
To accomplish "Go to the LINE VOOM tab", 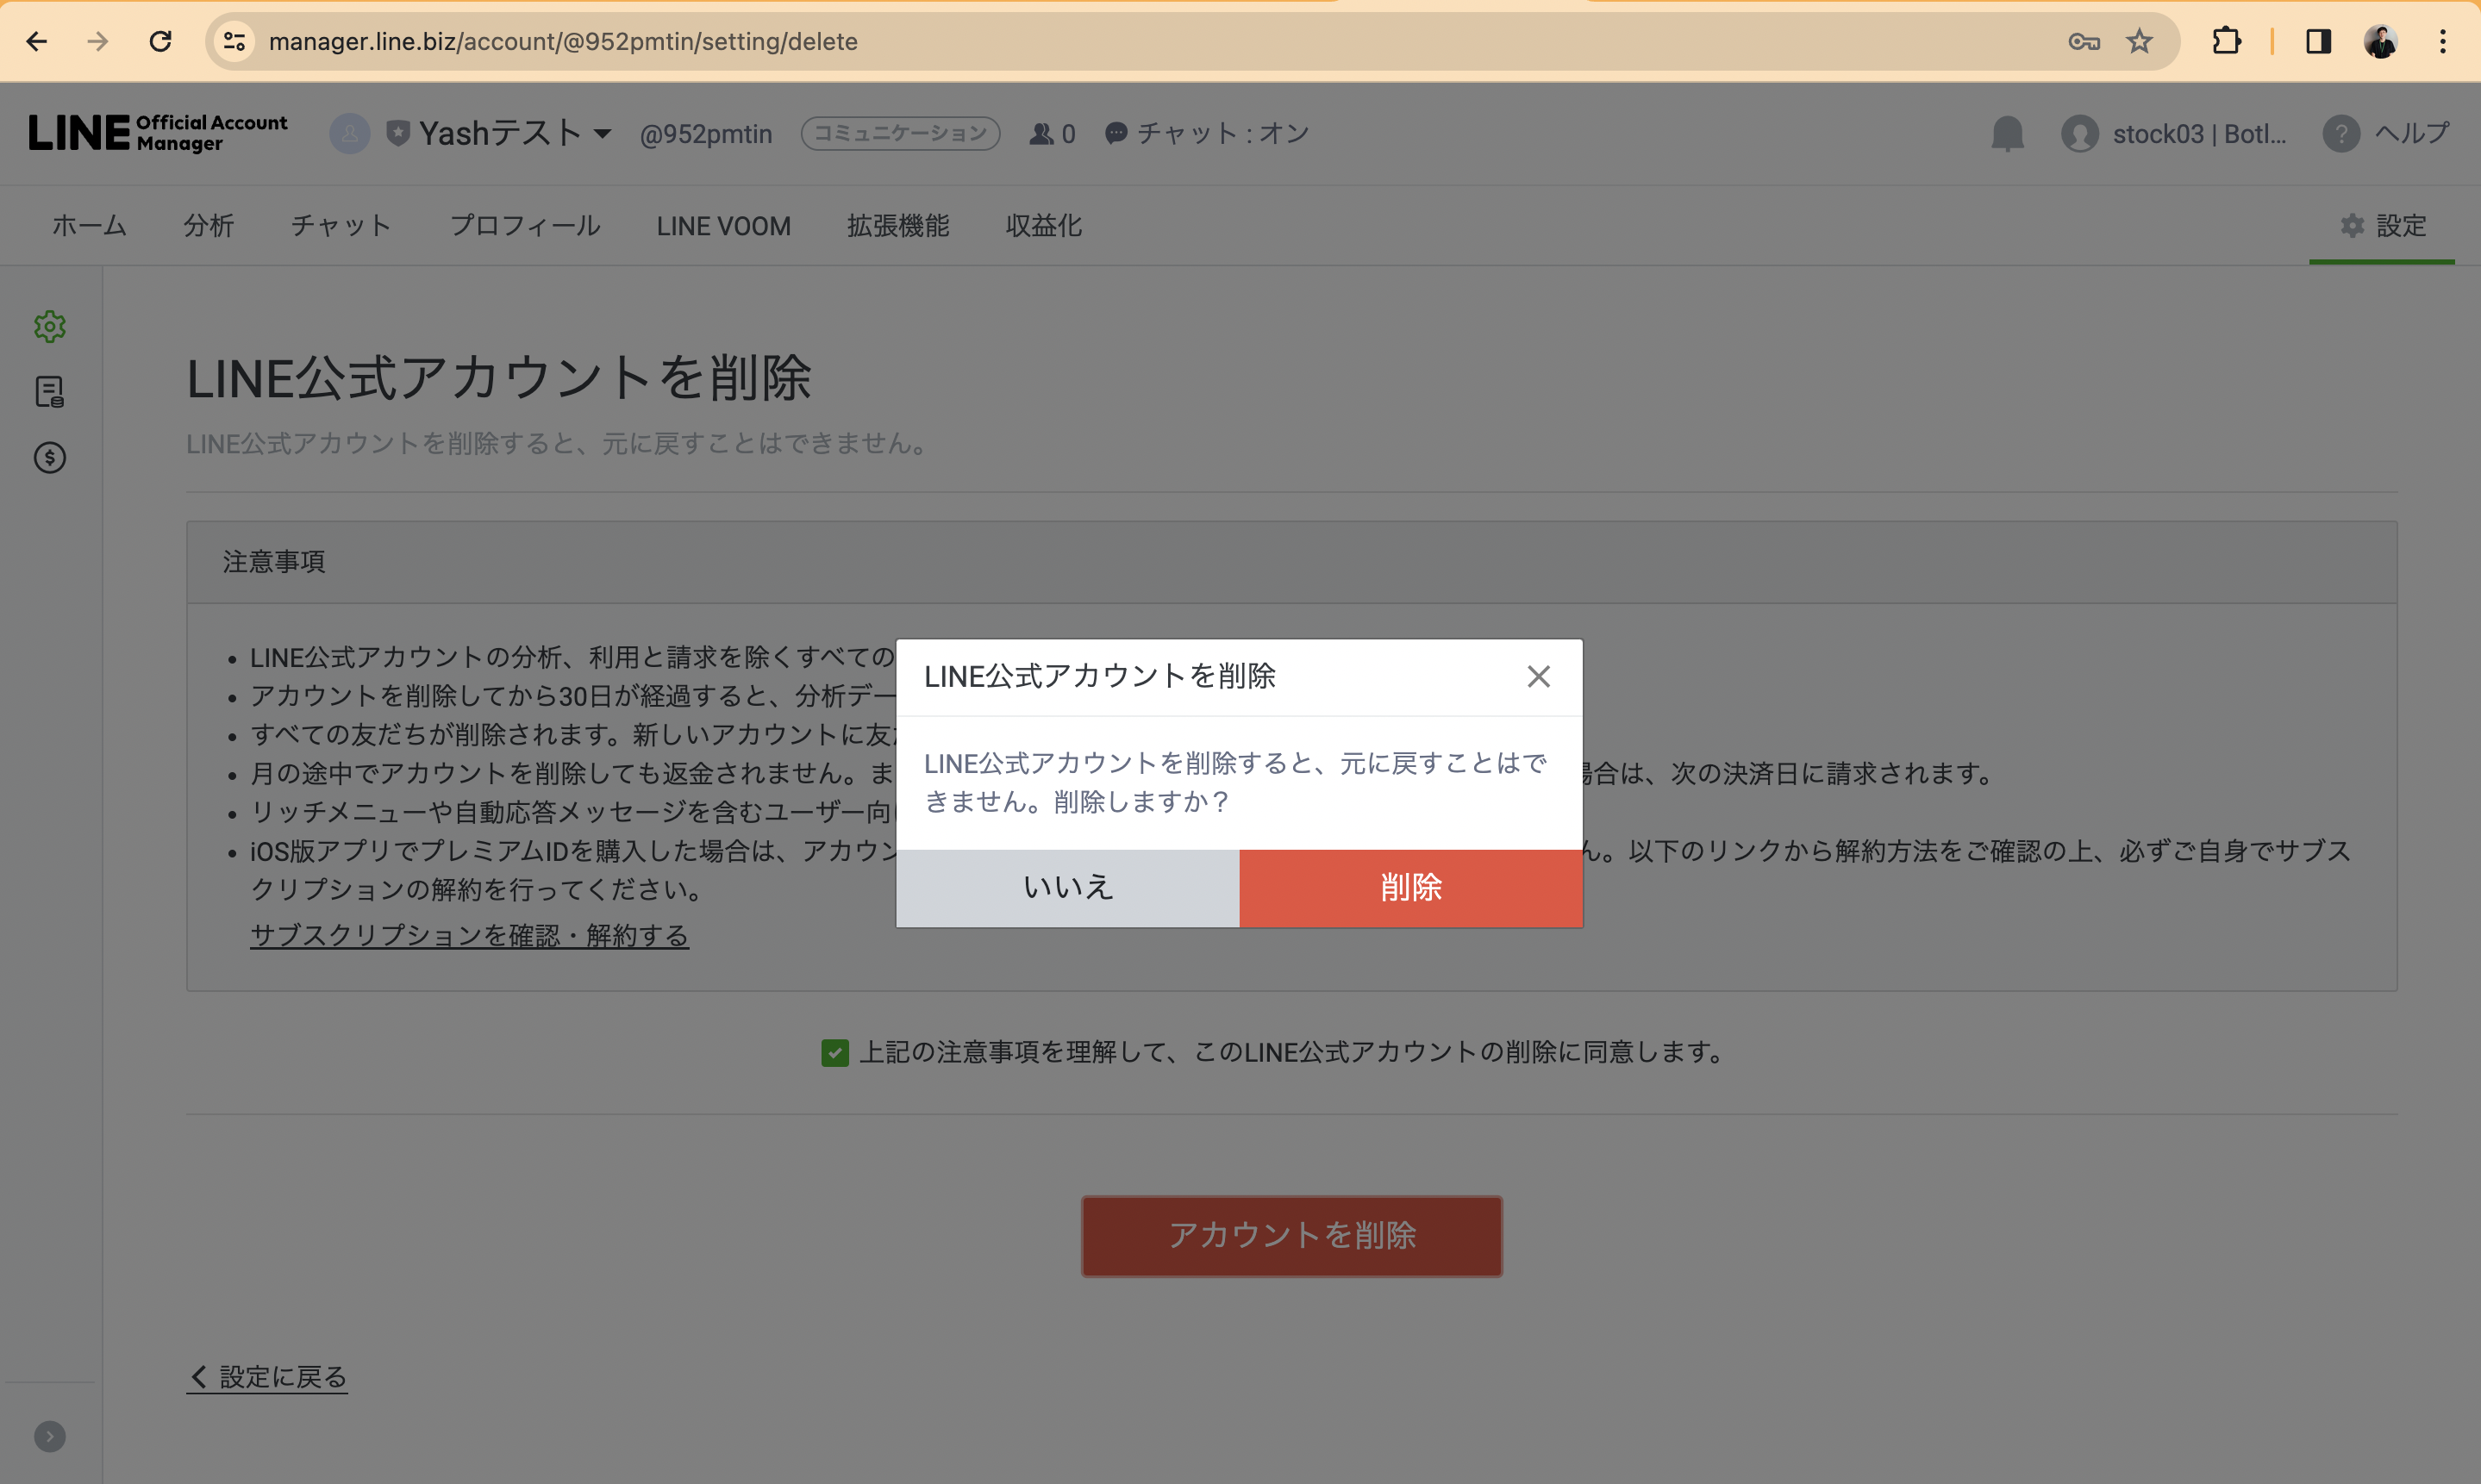I will pyautogui.click(x=723, y=226).
